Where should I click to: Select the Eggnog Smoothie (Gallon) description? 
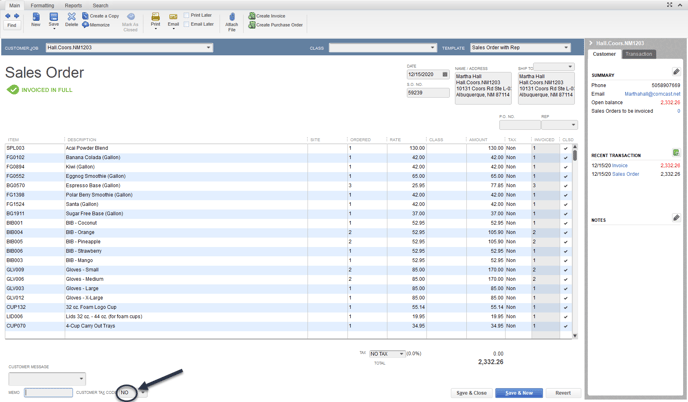[x=96, y=176]
